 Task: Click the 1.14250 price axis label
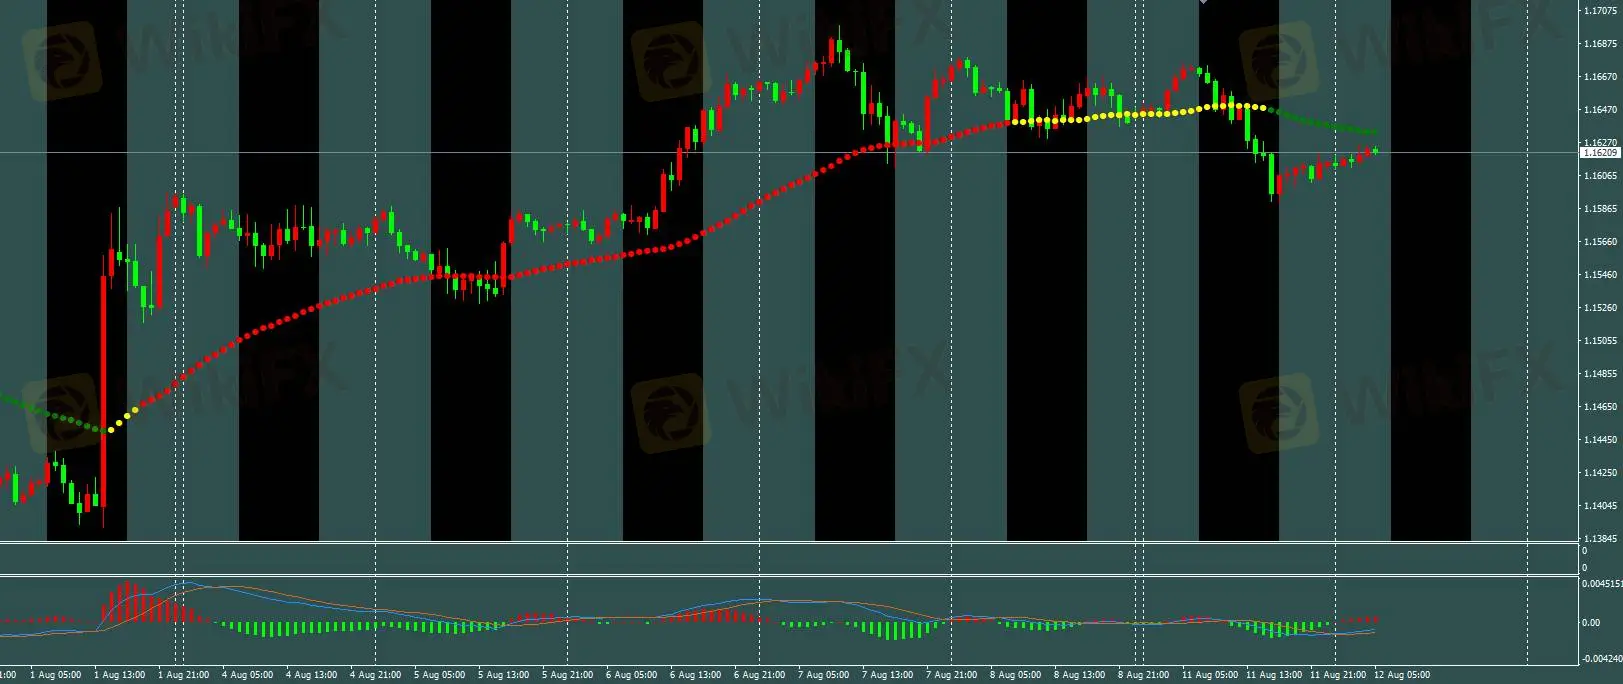(x=1601, y=473)
